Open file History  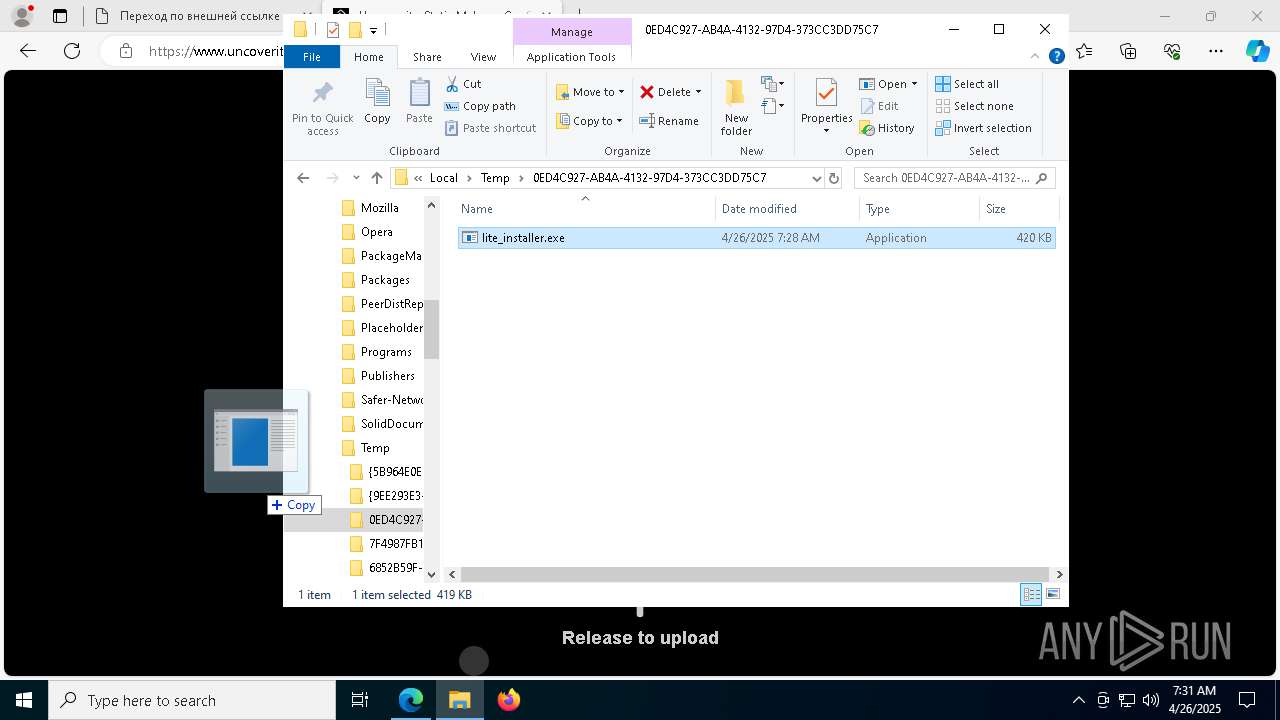point(887,128)
